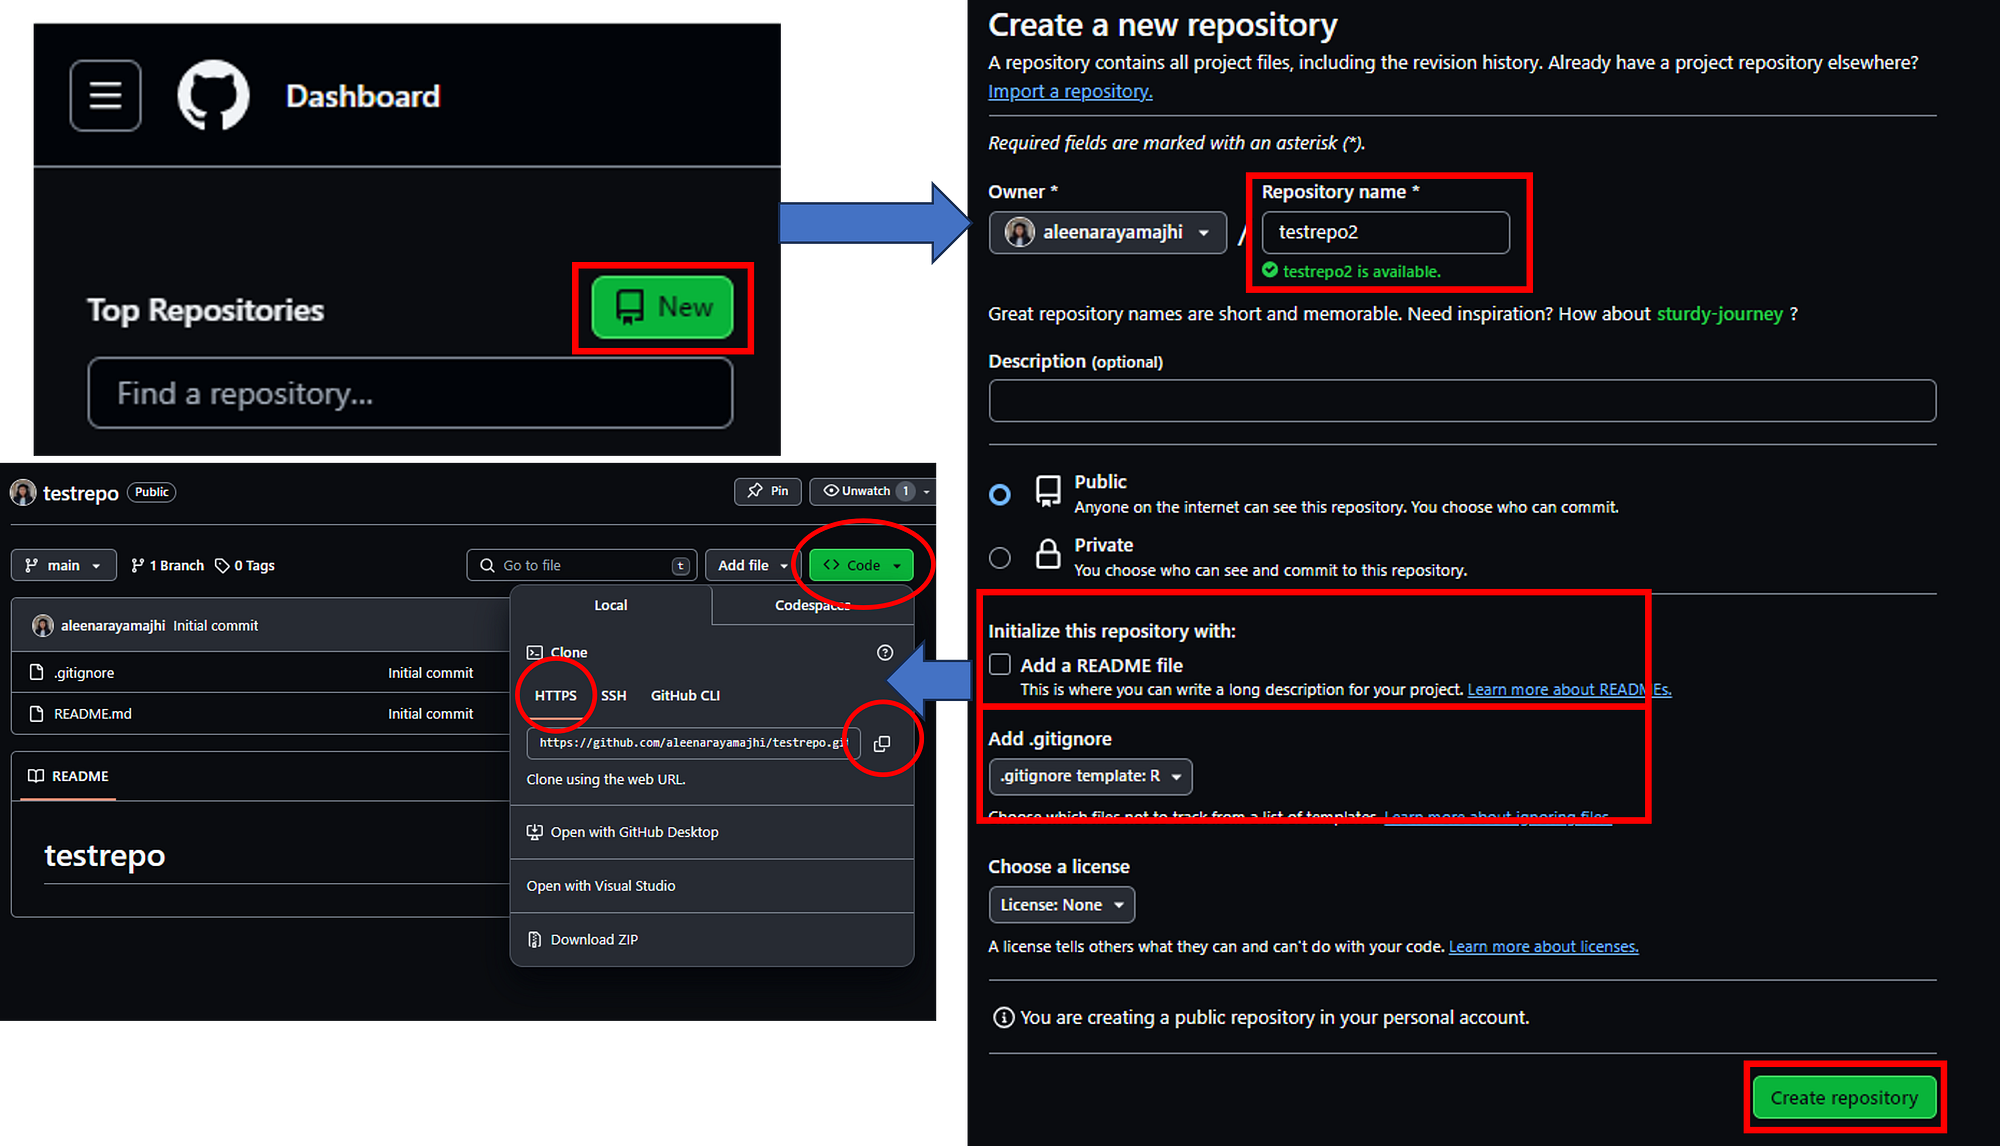
Task: Pin the testrepo repository
Action: [767, 491]
